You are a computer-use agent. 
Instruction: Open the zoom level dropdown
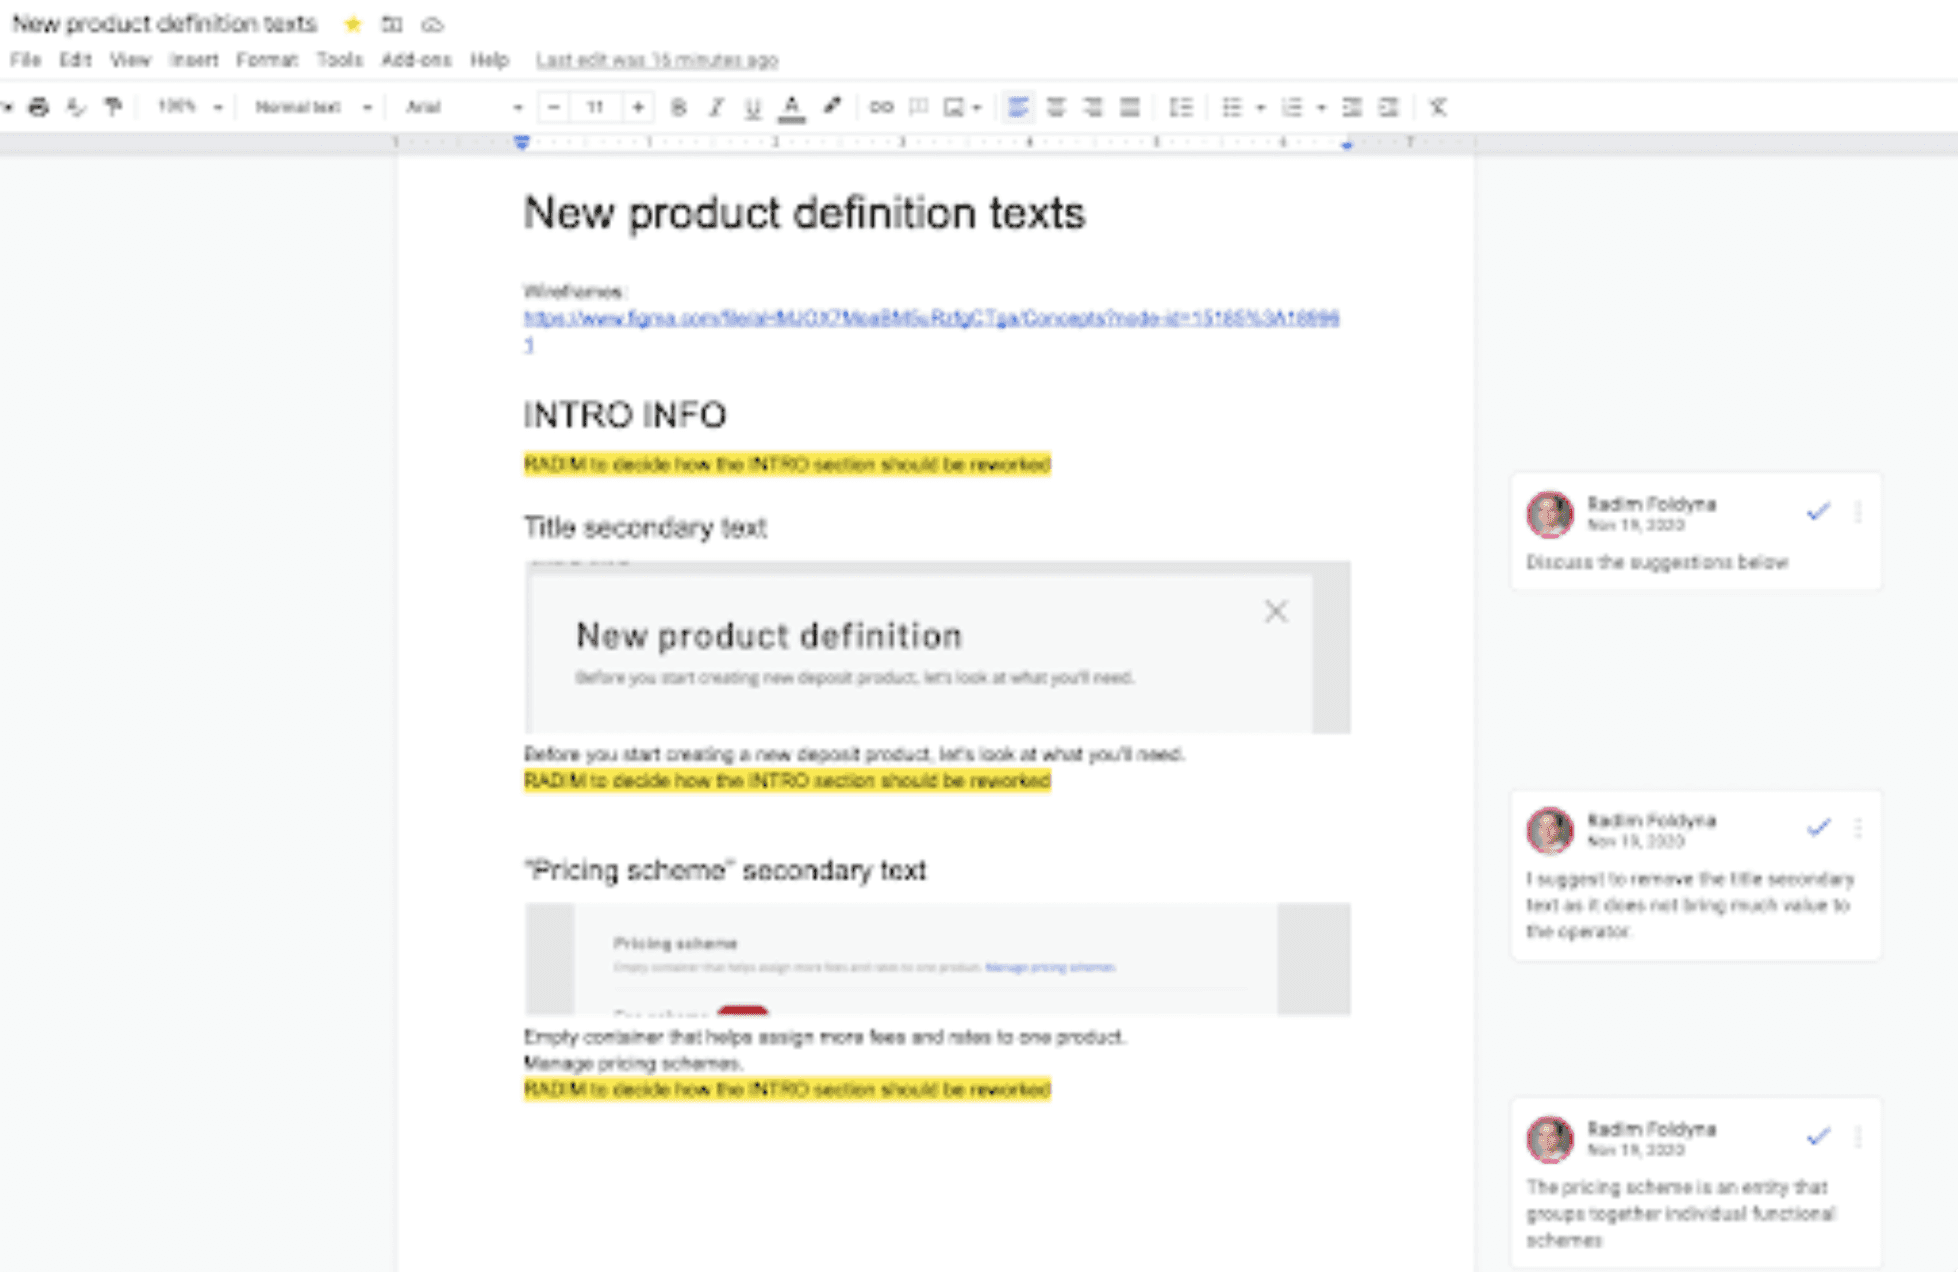coord(189,107)
